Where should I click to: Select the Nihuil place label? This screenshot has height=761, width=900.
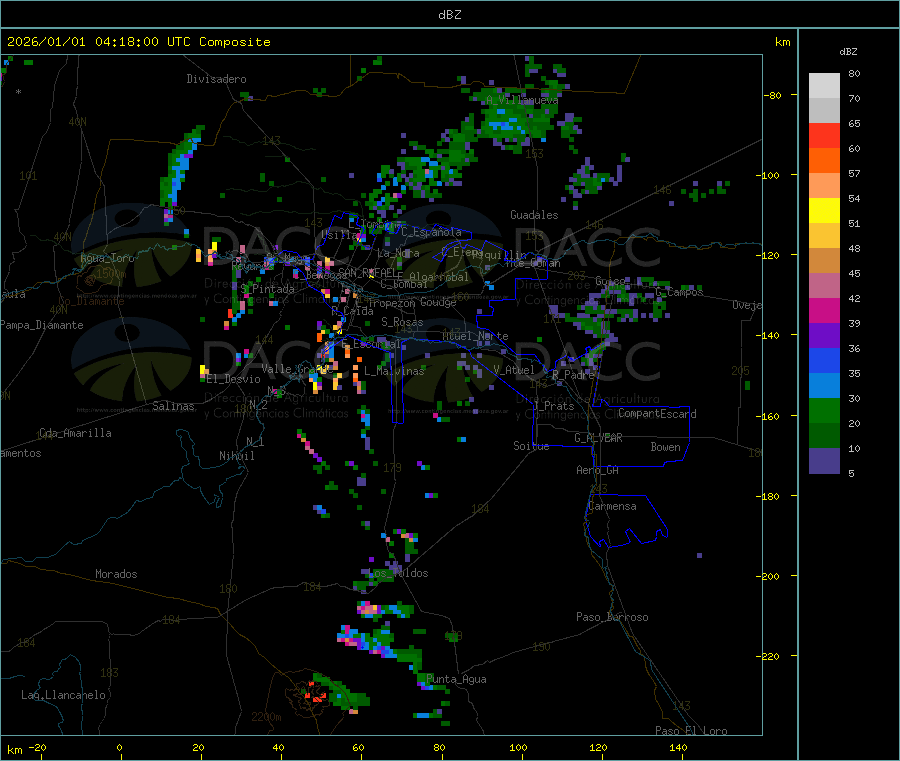click(236, 456)
